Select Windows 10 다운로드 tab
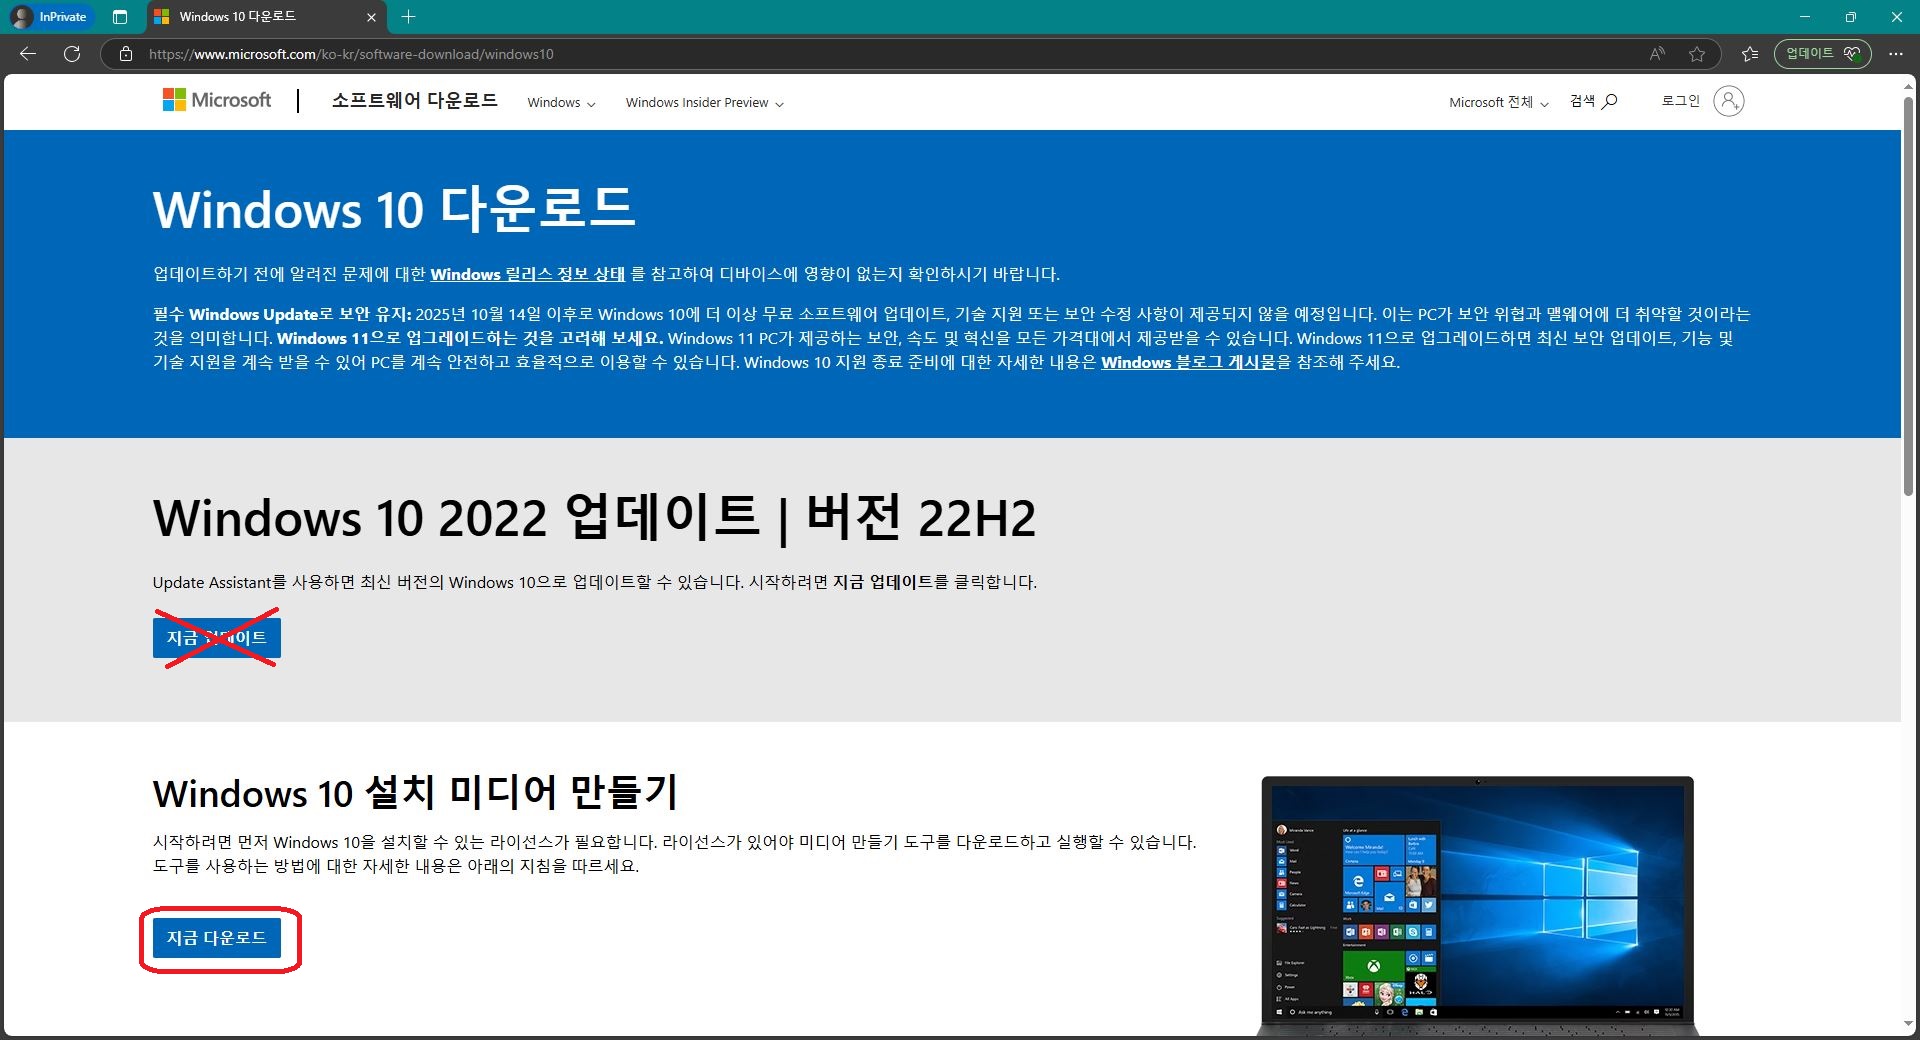Viewport: 1920px width, 1040px height. pos(266,17)
